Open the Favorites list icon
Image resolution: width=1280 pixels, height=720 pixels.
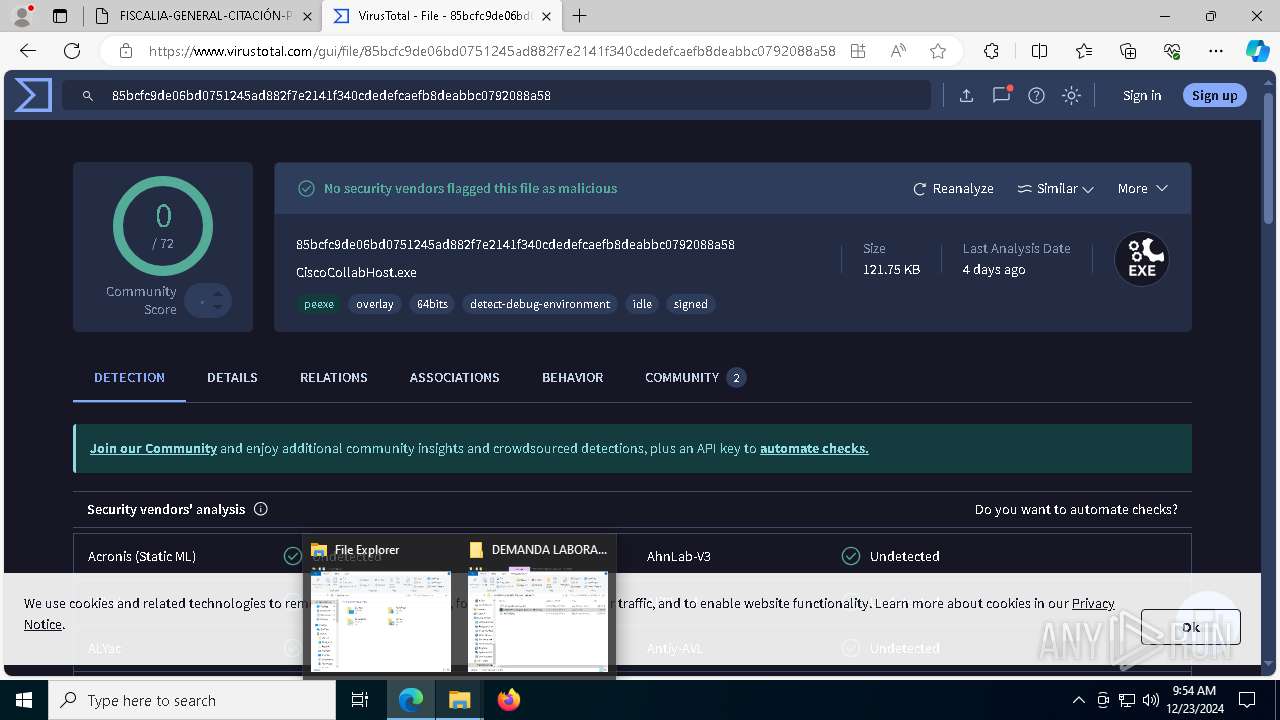click(1084, 51)
